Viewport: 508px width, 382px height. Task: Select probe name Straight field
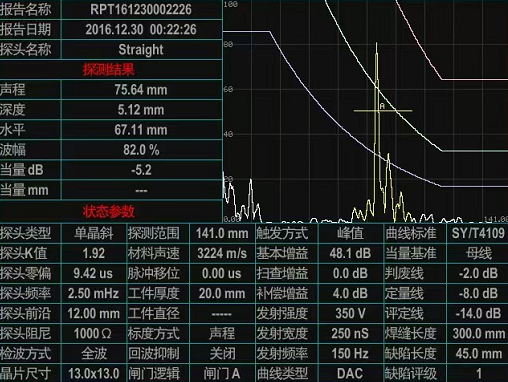(141, 50)
